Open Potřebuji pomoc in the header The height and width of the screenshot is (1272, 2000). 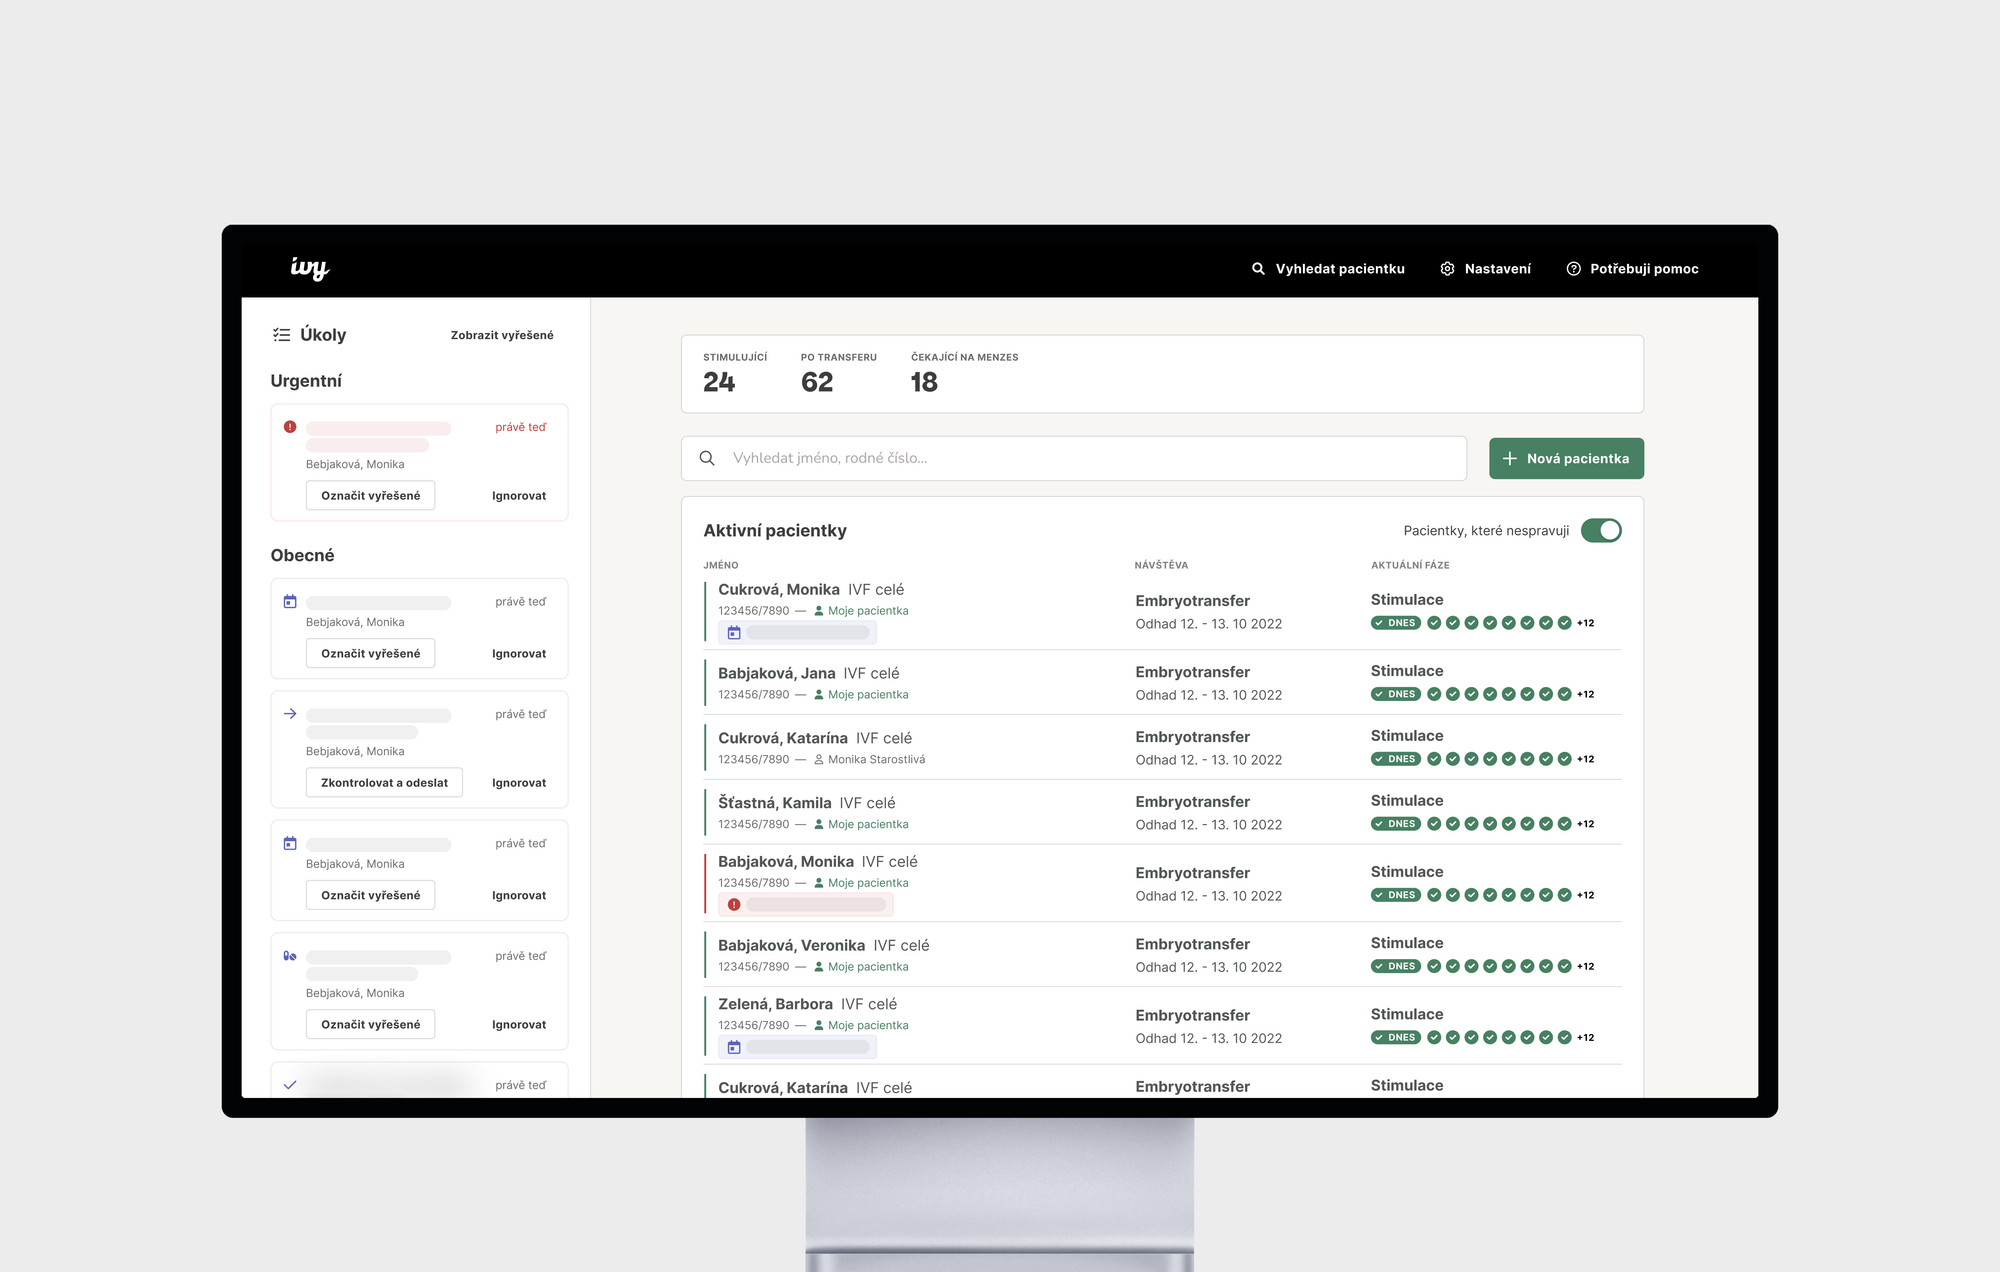point(1632,269)
